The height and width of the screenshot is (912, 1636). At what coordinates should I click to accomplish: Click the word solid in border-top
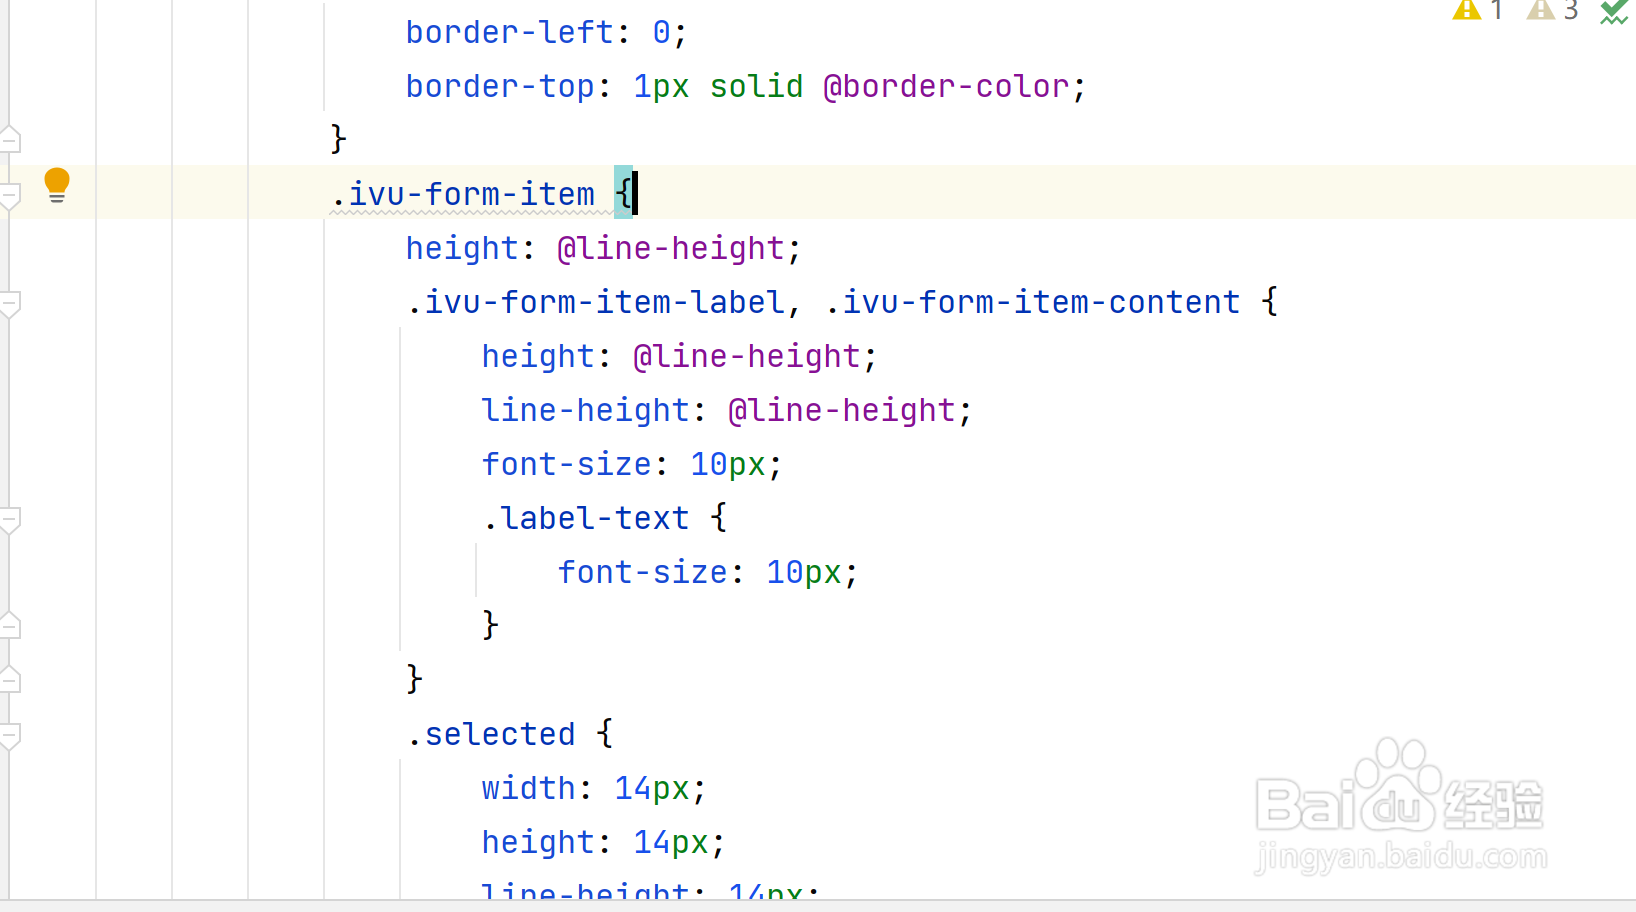(x=756, y=86)
